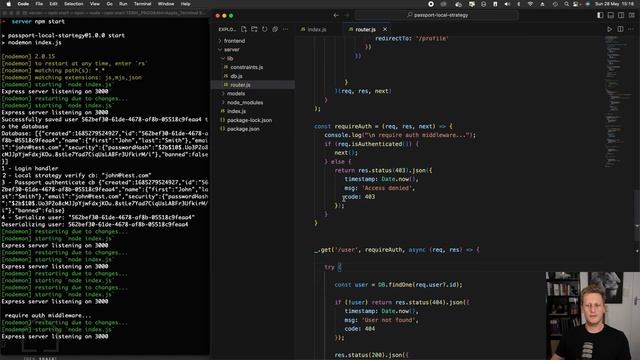The height and width of the screenshot is (360, 640).
Task: Open the customize layout icon
Action: [x=631, y=15]
